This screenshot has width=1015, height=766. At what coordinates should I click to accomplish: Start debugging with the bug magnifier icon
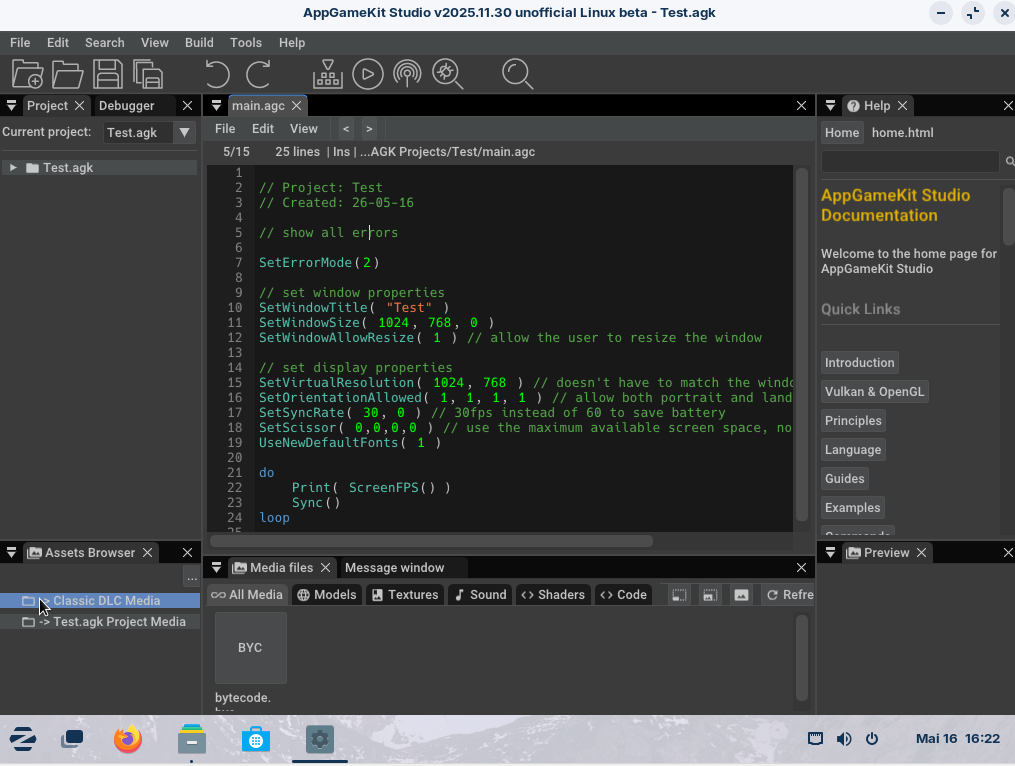point(447,74)
